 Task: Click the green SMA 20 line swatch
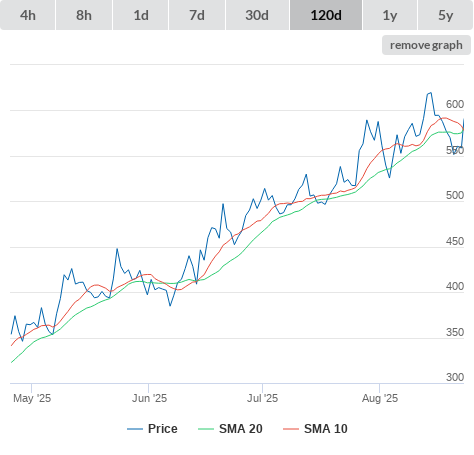point(206,429)
